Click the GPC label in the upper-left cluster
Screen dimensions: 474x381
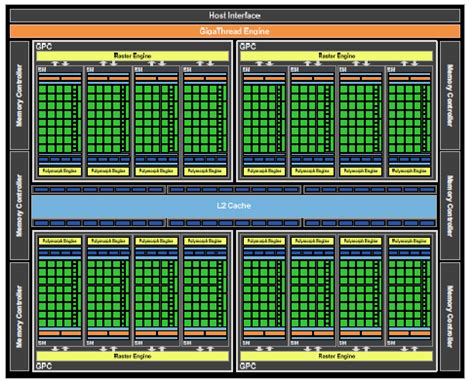tap(44, 47)
